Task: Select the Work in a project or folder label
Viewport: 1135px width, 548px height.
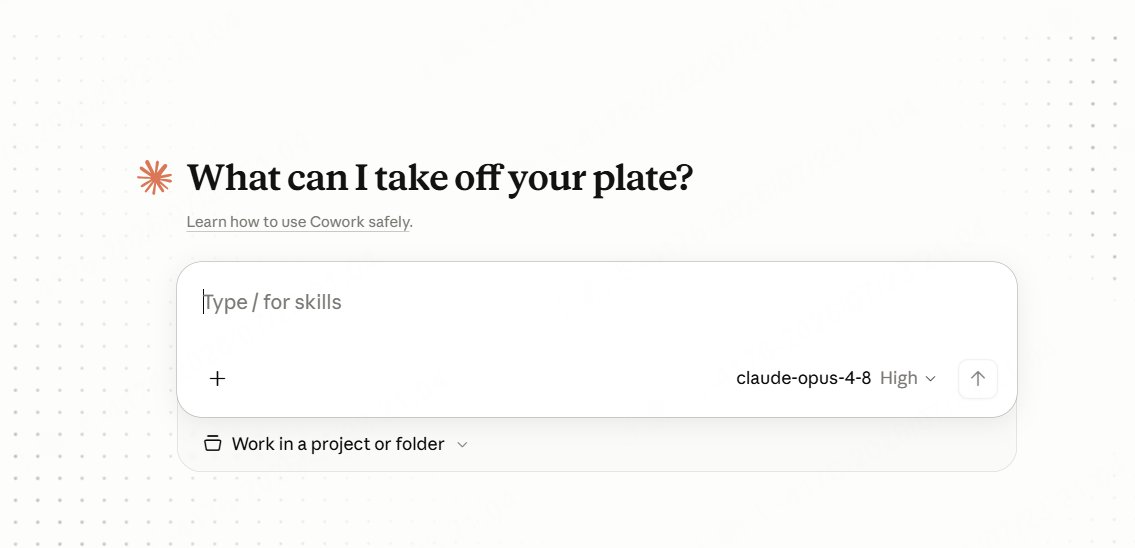Action: click(x=338, y=444)
